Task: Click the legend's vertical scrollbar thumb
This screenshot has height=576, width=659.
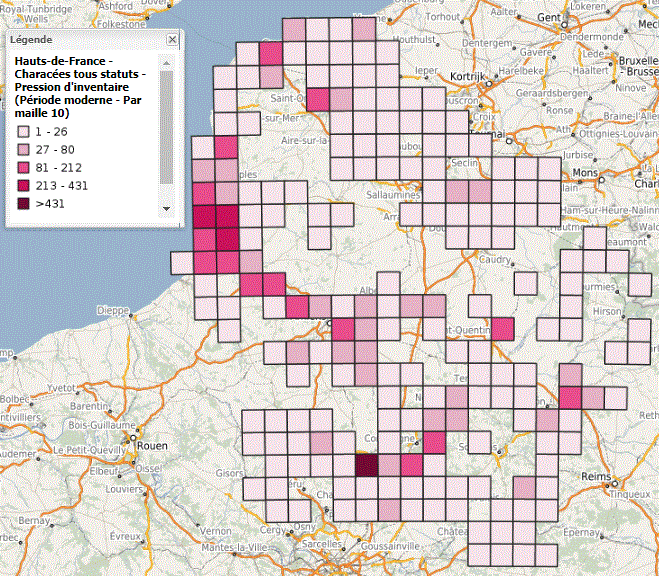Action: 166,125
